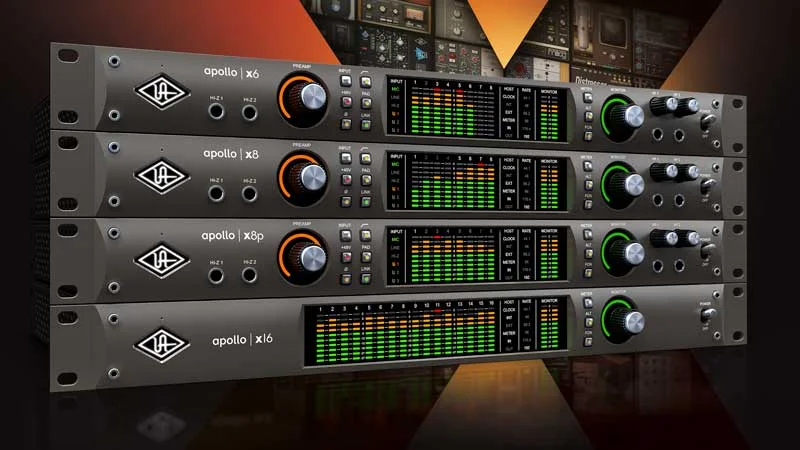Push the METER button on Apollo x8p
Image resolution: width=800 pixels, height=450 pixels.
[x=588, y=234]
